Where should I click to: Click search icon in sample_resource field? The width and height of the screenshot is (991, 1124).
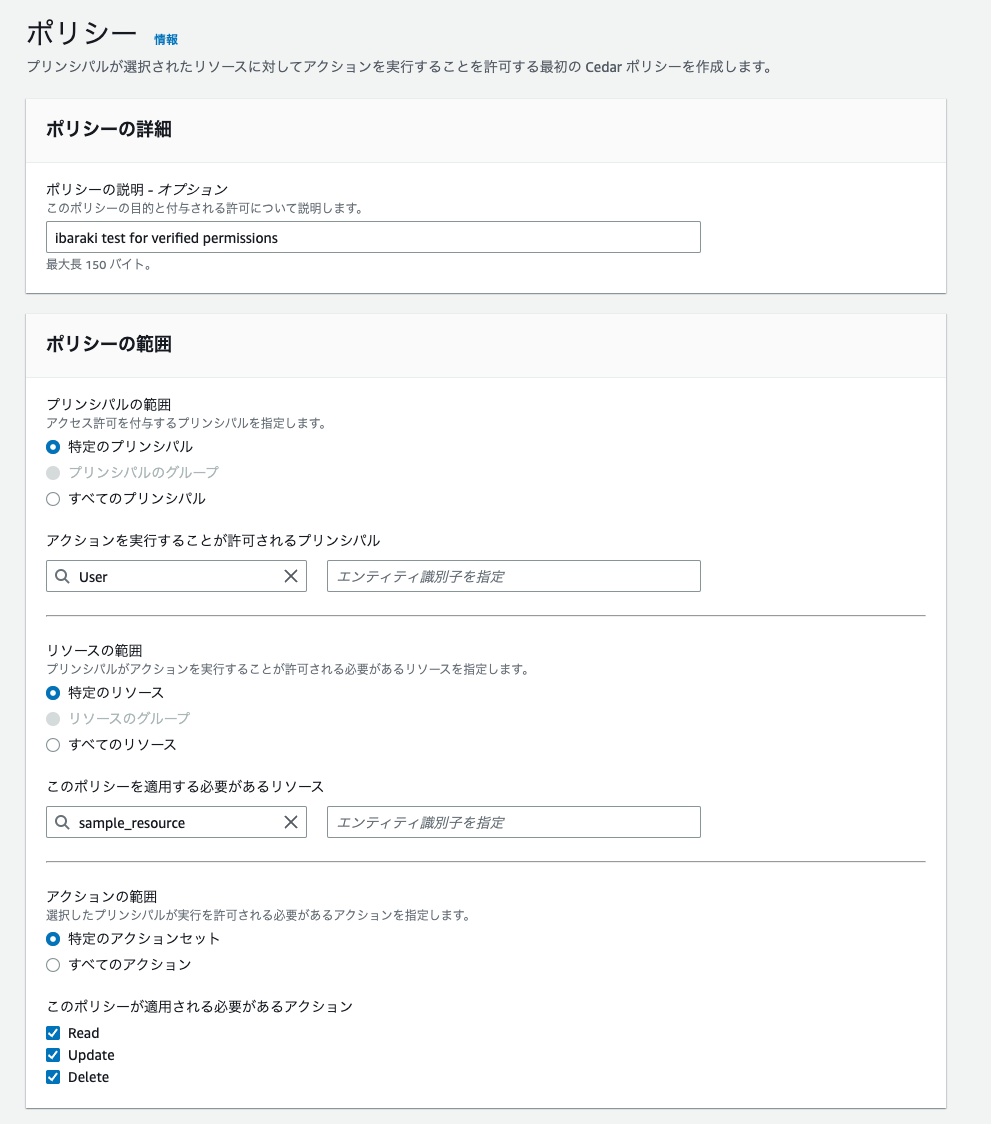pos(62,822)
